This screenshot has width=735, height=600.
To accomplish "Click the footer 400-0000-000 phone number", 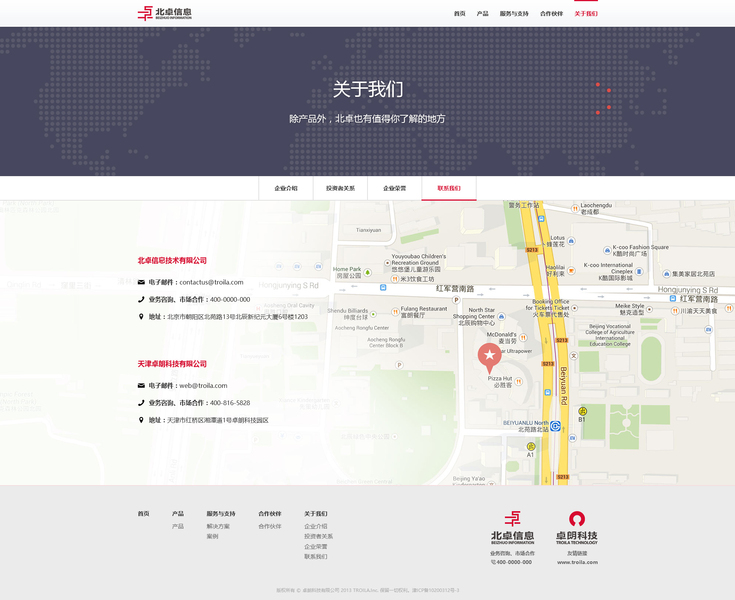I will 511,562.
